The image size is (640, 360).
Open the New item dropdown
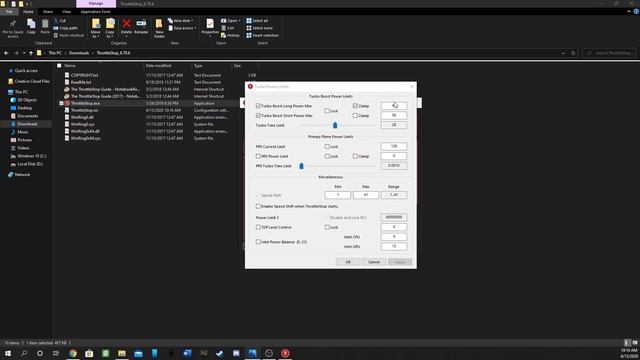coord(180,20)
